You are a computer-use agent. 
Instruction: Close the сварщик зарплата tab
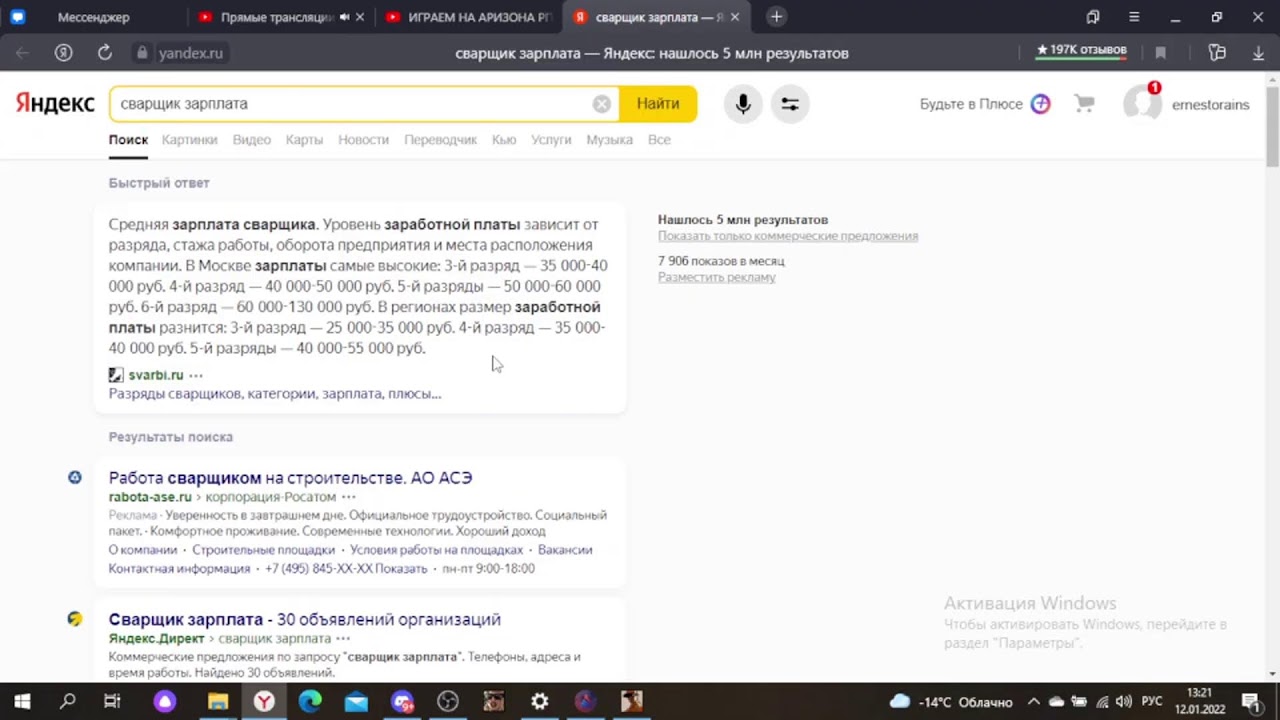[735, 17]
